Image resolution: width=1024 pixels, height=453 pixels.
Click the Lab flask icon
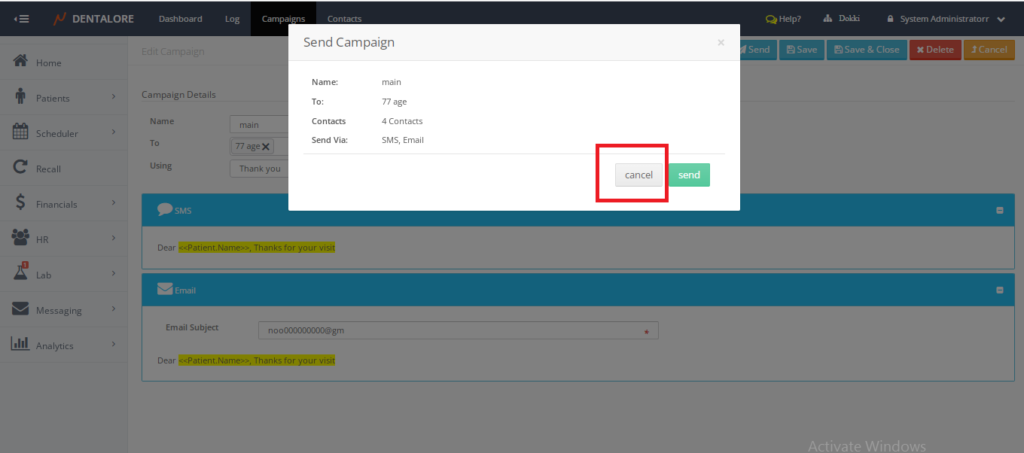(19, 273)
